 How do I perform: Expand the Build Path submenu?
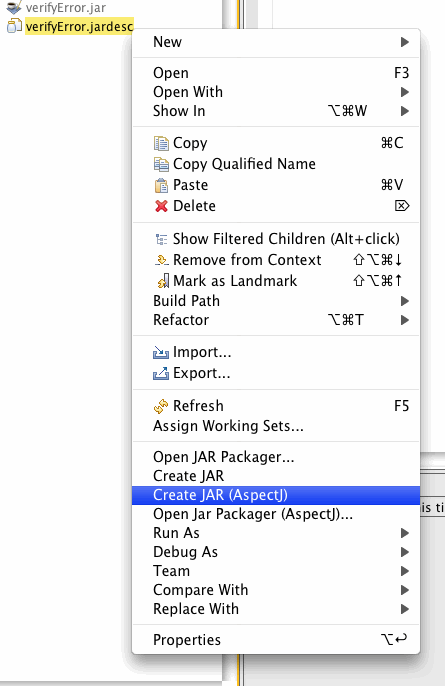click(x=405, y=301)
